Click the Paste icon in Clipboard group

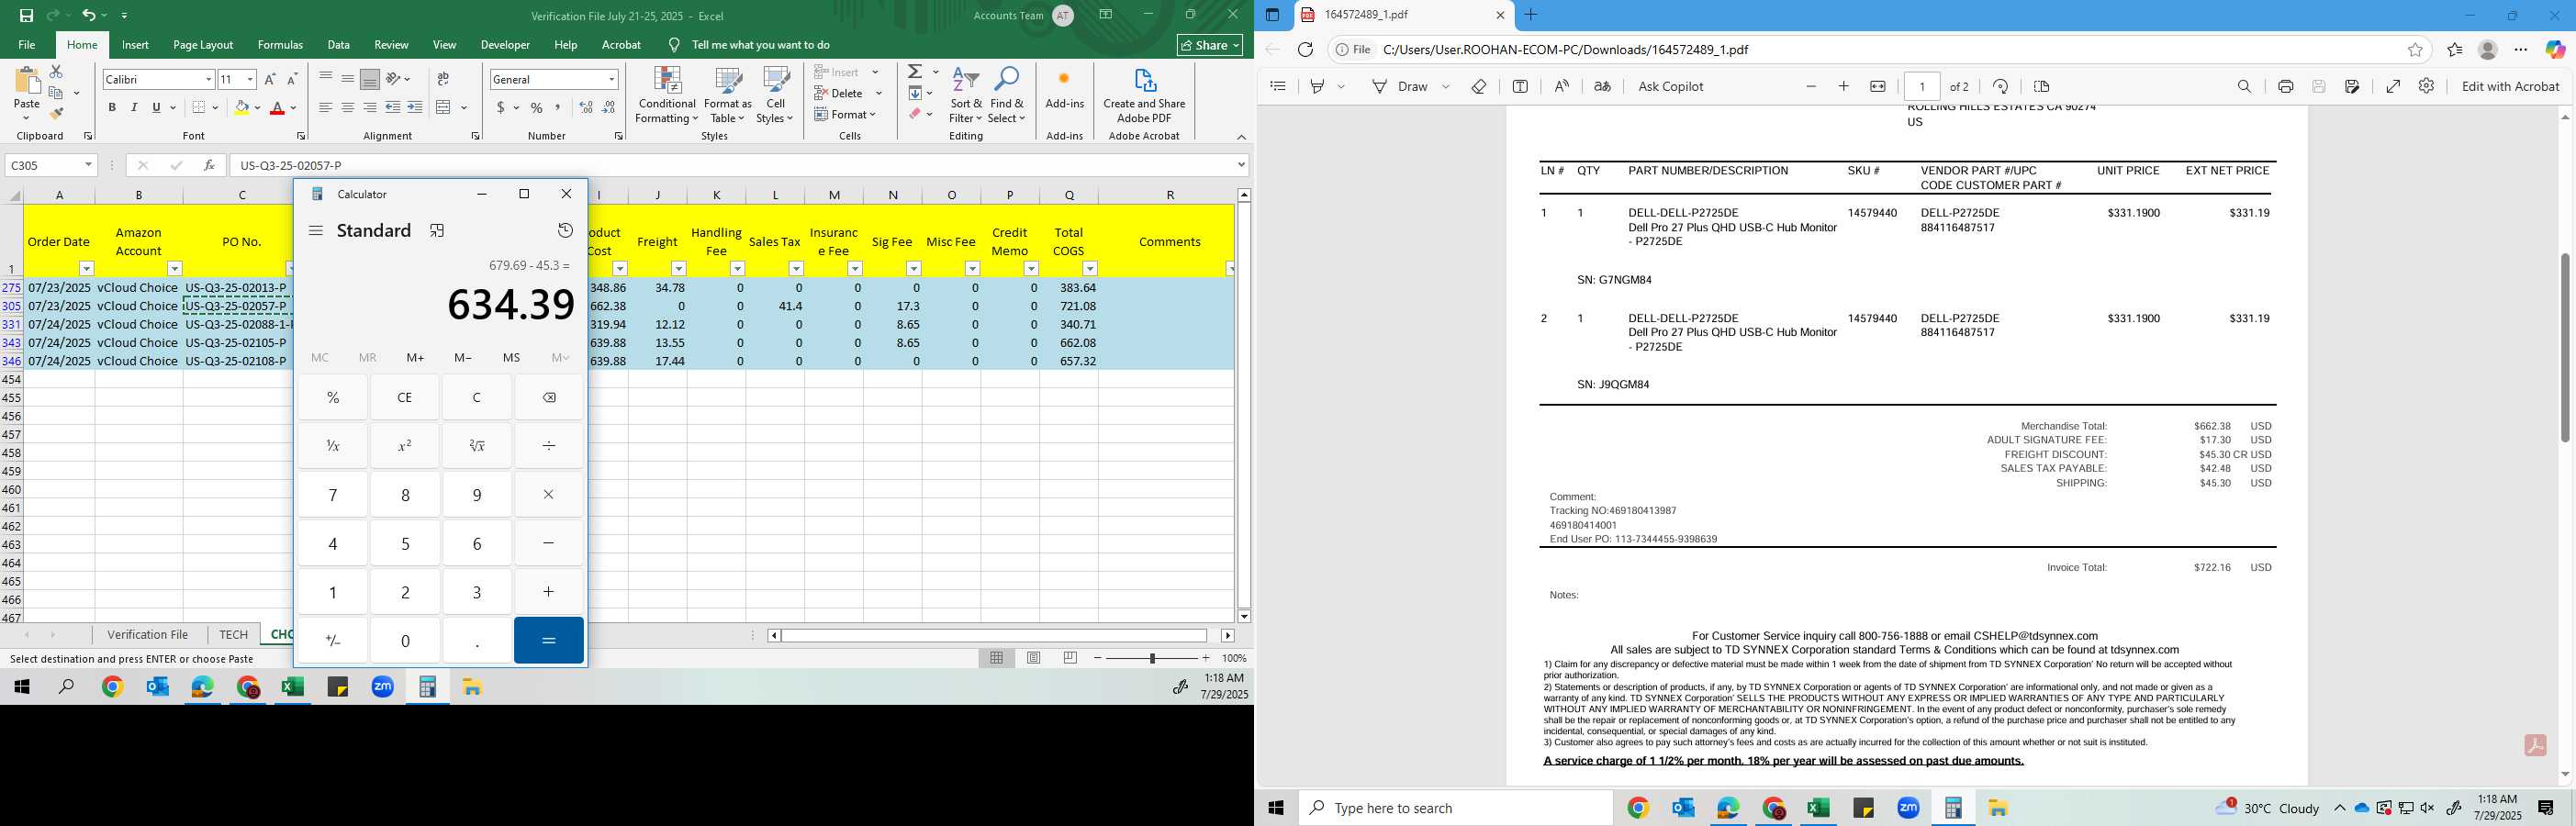click(26, 81)
